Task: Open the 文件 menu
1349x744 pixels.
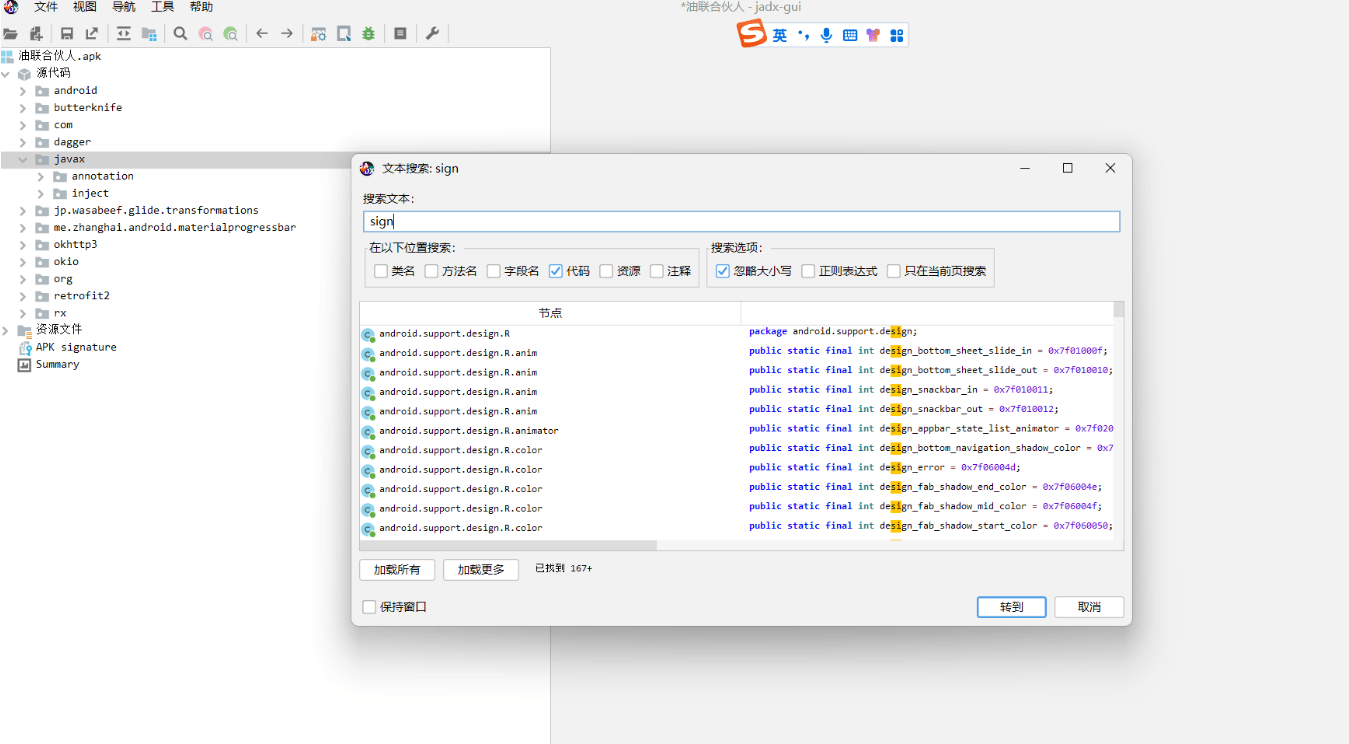Action: [45, 7]
